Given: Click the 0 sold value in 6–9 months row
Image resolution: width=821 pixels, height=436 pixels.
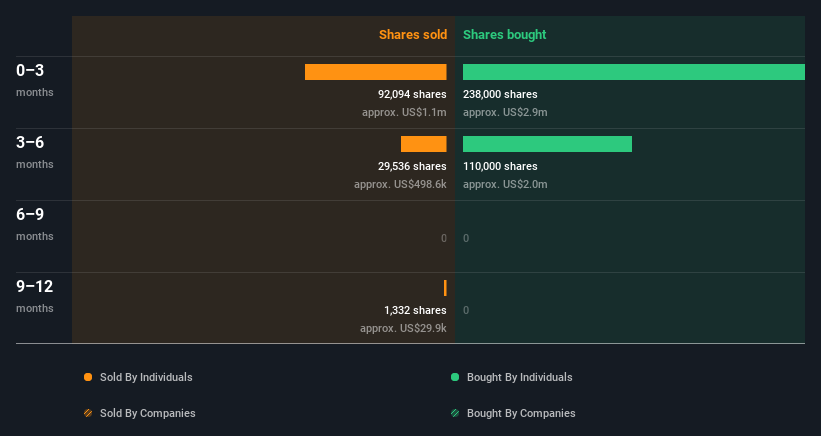Looking at the screenshot, I should click(x=443, y=238).
